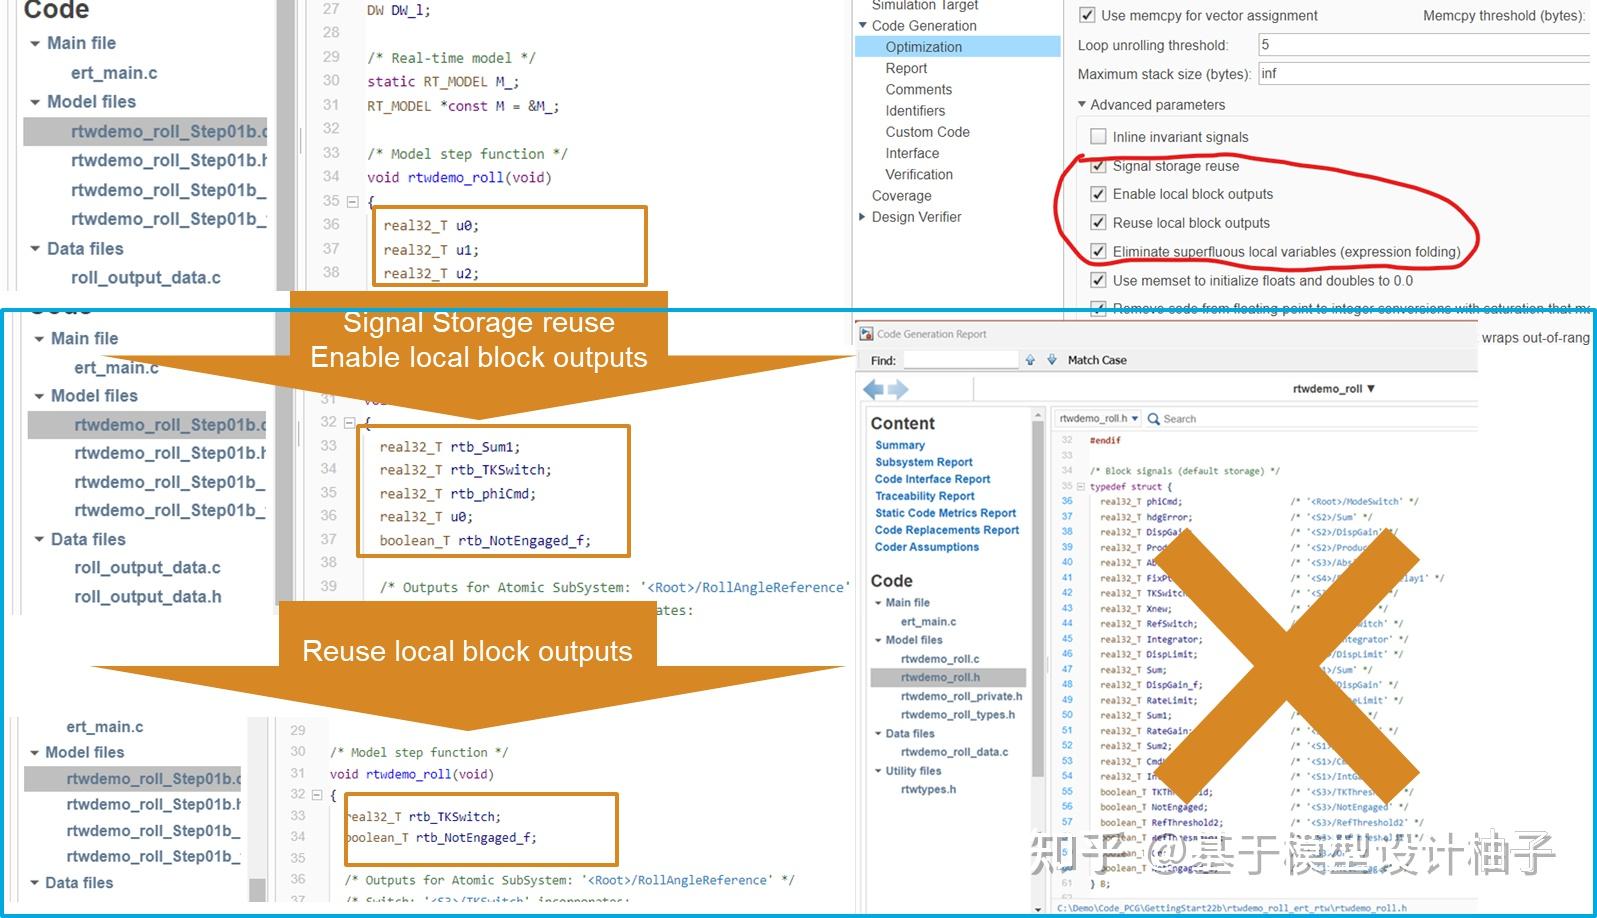Open the Subsystem Report link
Screen dimensions: 1597x918
pyautogui.click(x=924, y=463)
